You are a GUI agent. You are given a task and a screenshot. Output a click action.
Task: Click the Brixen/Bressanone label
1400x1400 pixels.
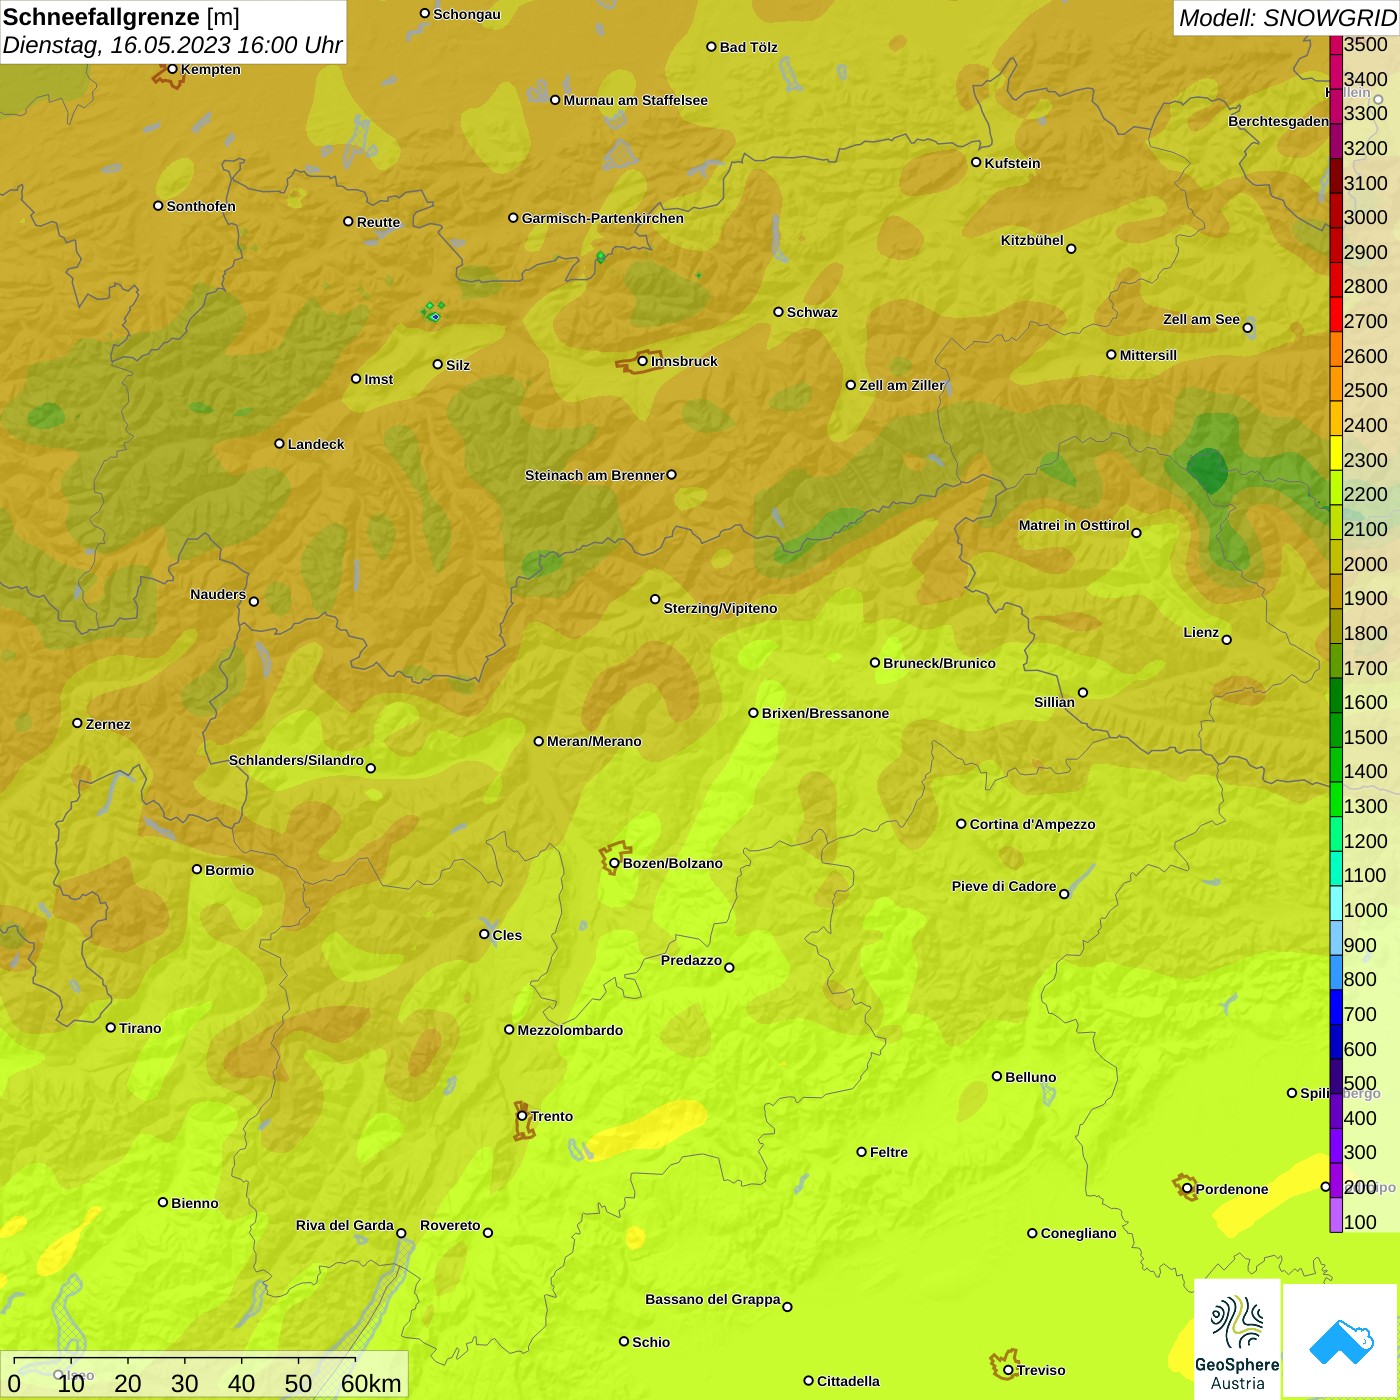coord(825,713)
